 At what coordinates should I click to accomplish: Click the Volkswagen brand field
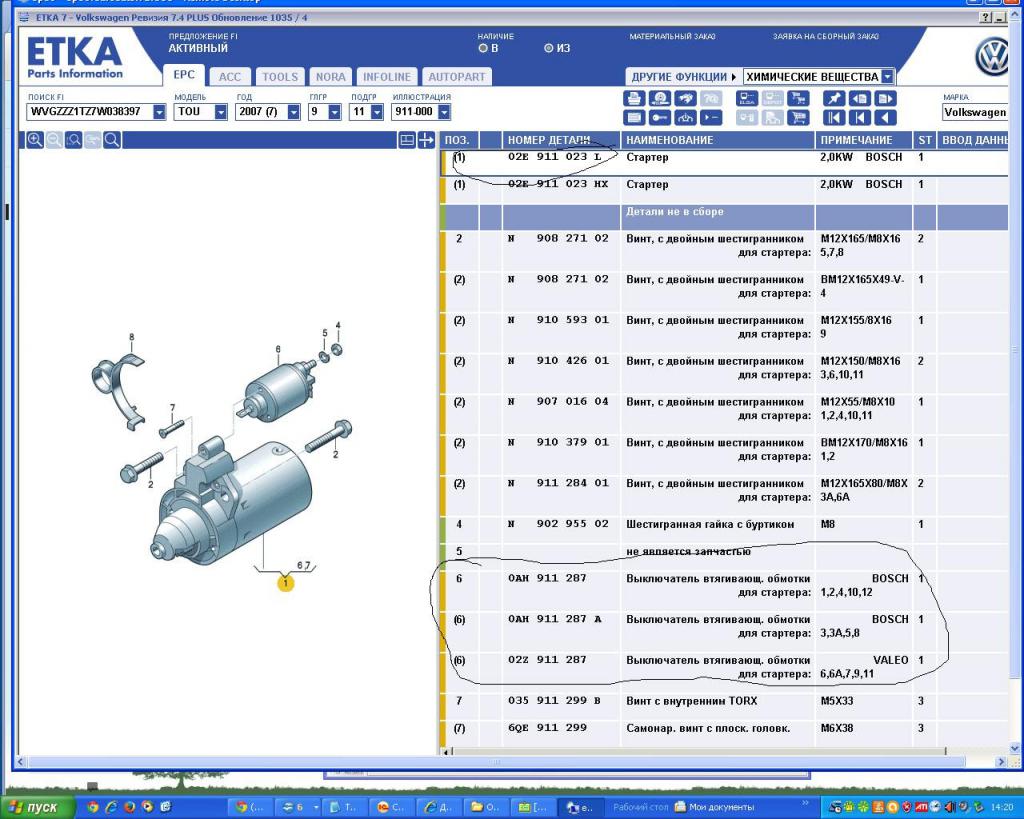(x=974, y=112)
